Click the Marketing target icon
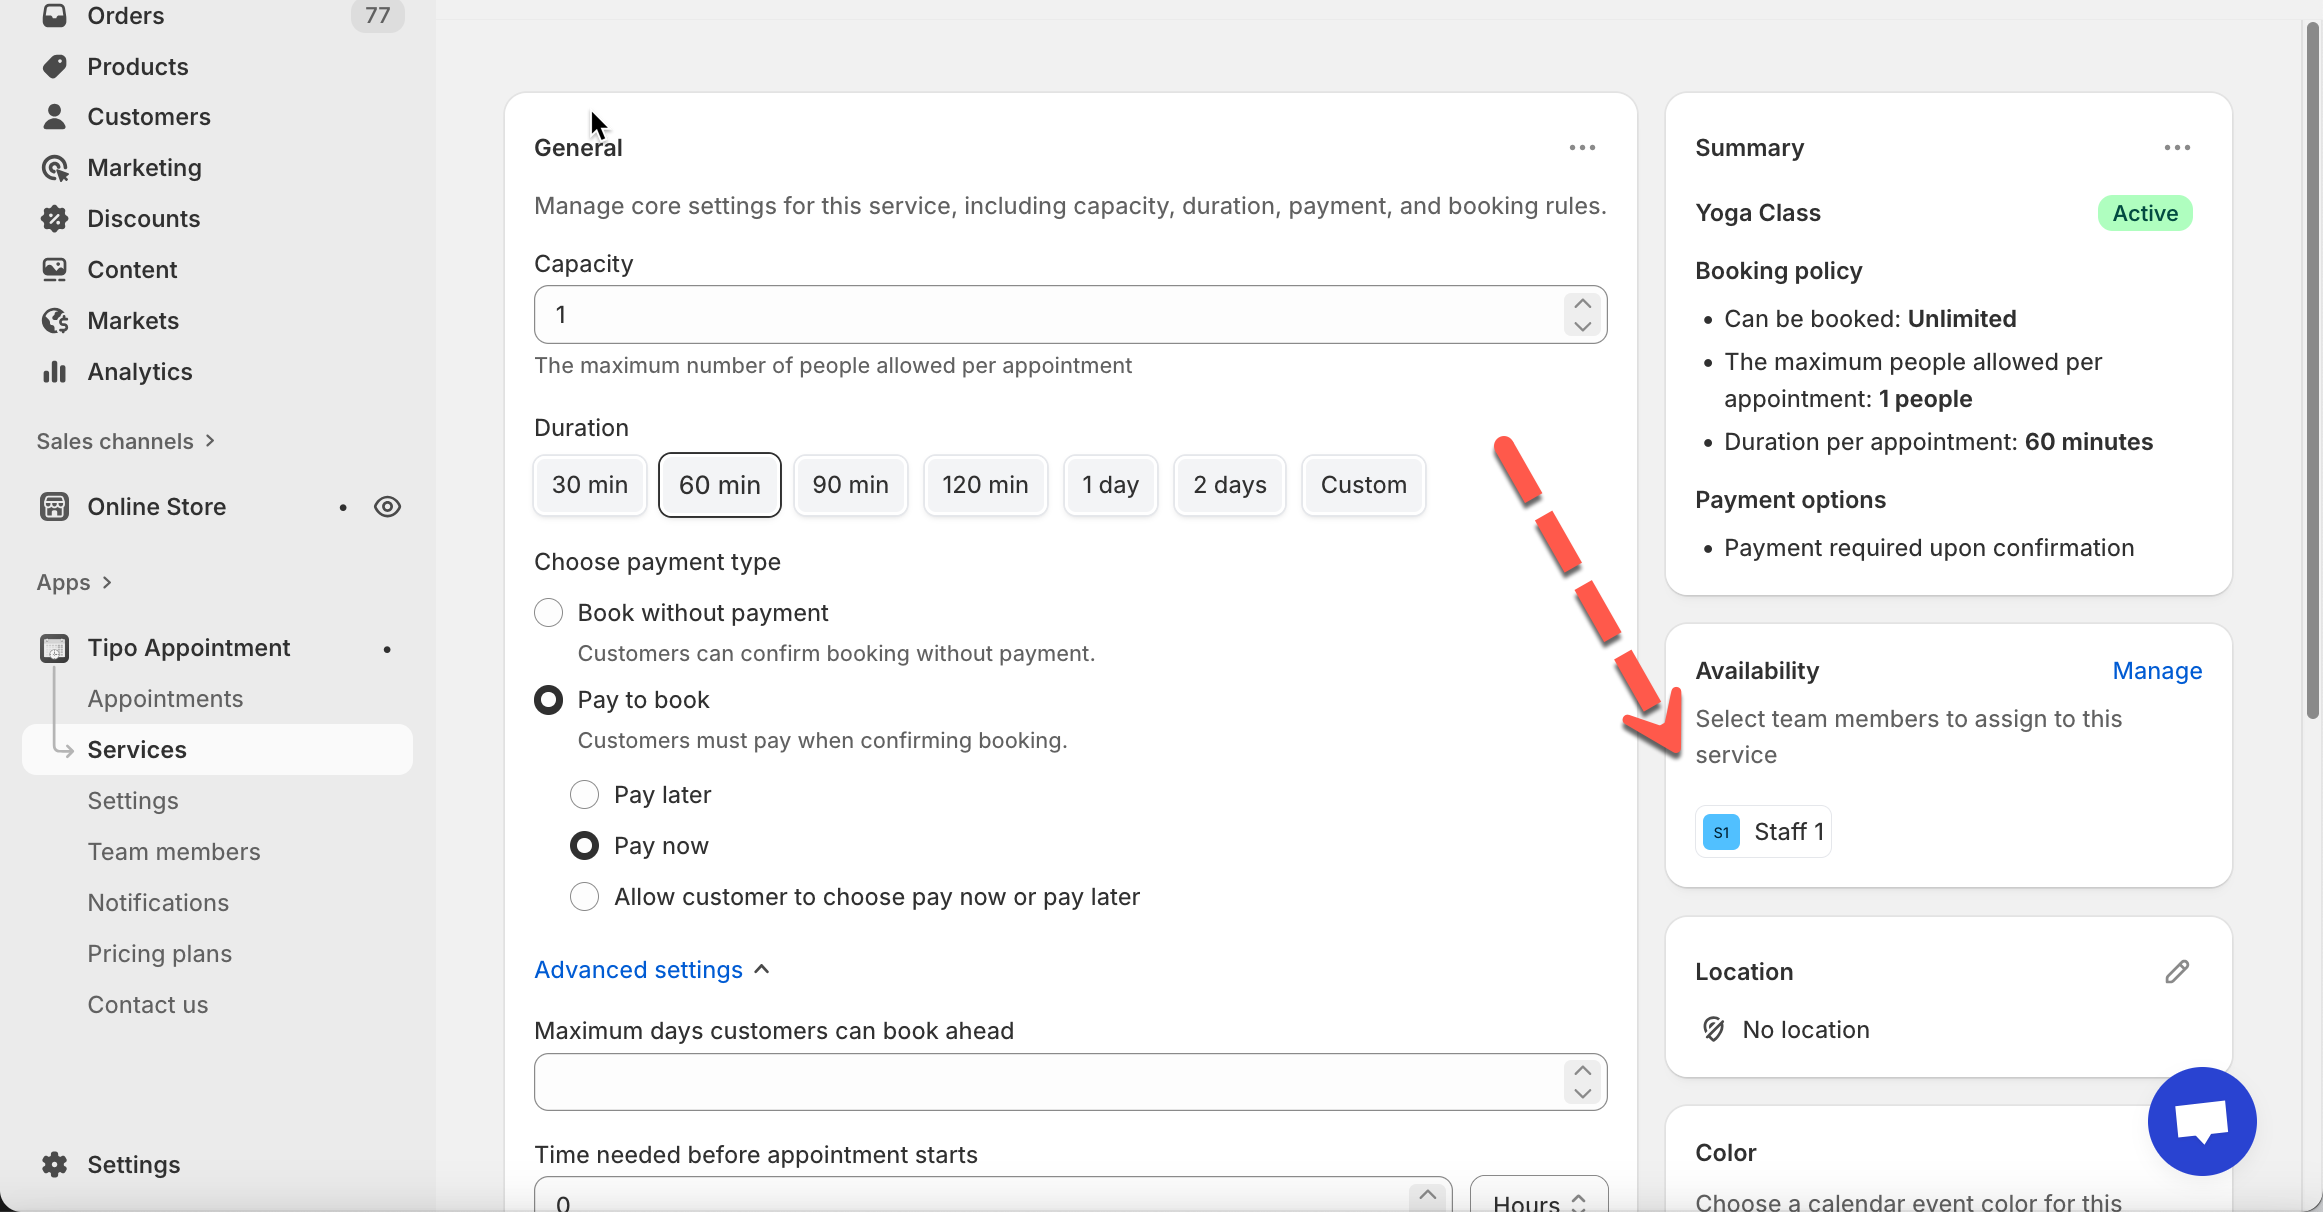This screenshot has height=1212, width=2324. point(55,168)
